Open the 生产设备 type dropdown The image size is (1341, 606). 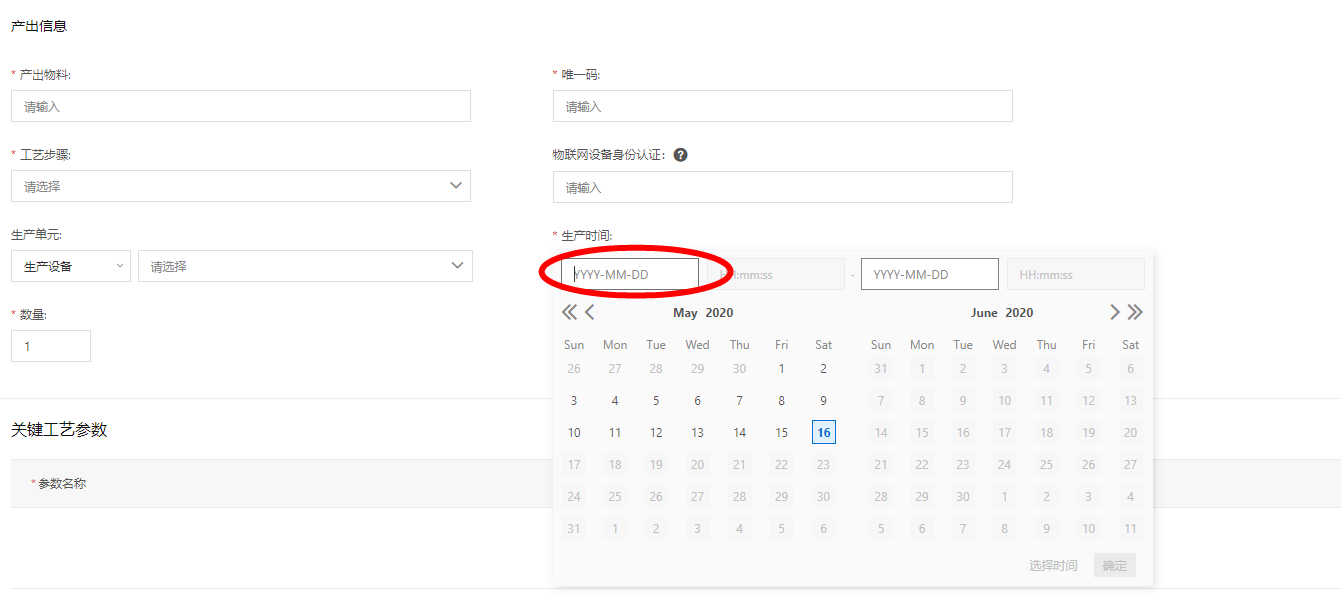[x=71, y=266]
